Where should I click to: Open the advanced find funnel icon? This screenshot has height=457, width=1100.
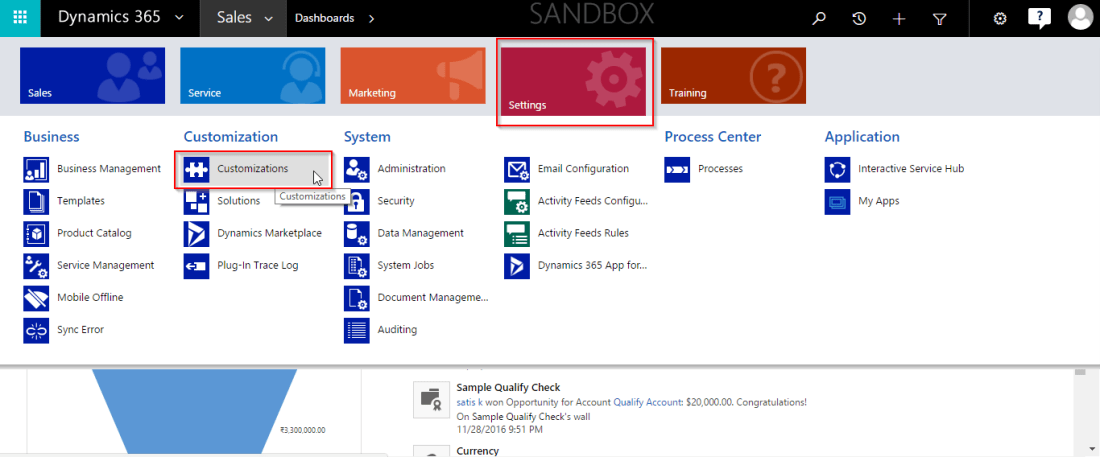click(939, 18)
